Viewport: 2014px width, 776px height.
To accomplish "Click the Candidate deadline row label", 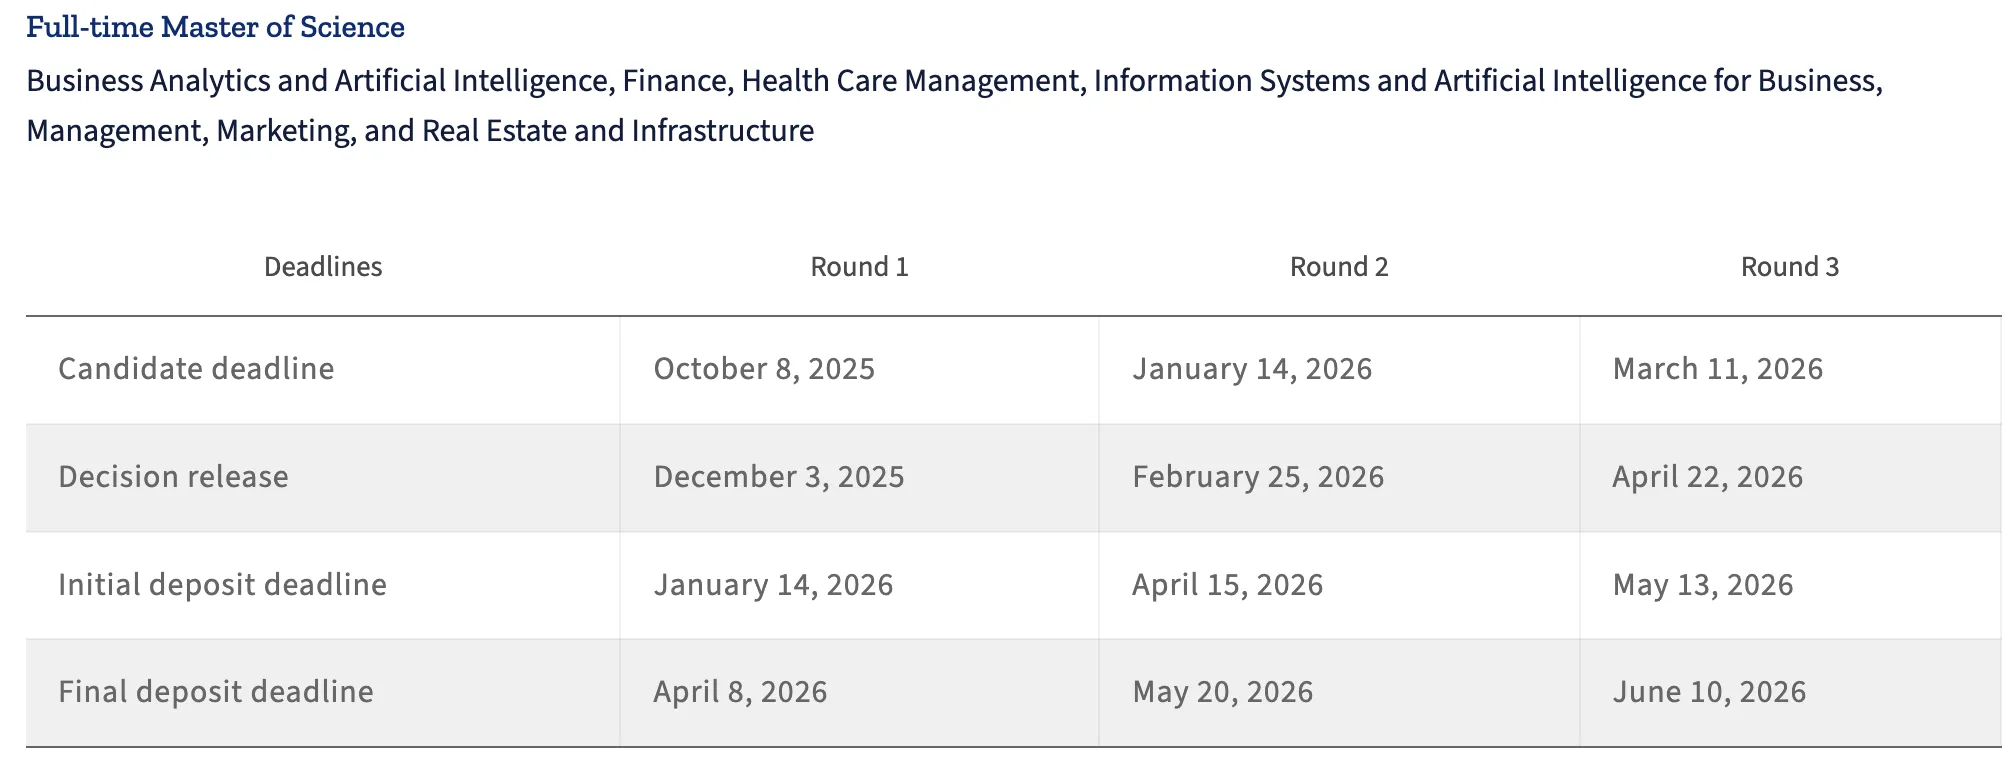I will pos(196,369).
